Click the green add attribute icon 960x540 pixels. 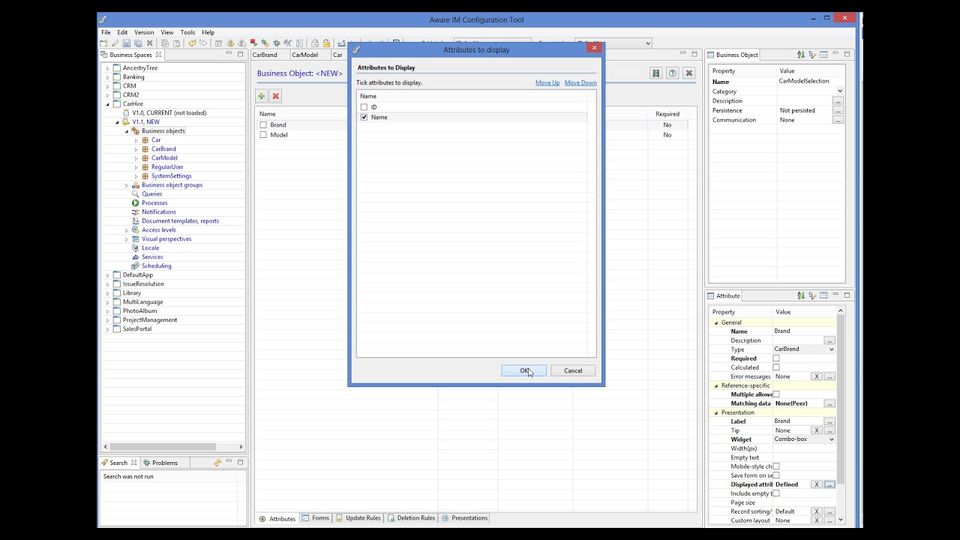point(261,96)
